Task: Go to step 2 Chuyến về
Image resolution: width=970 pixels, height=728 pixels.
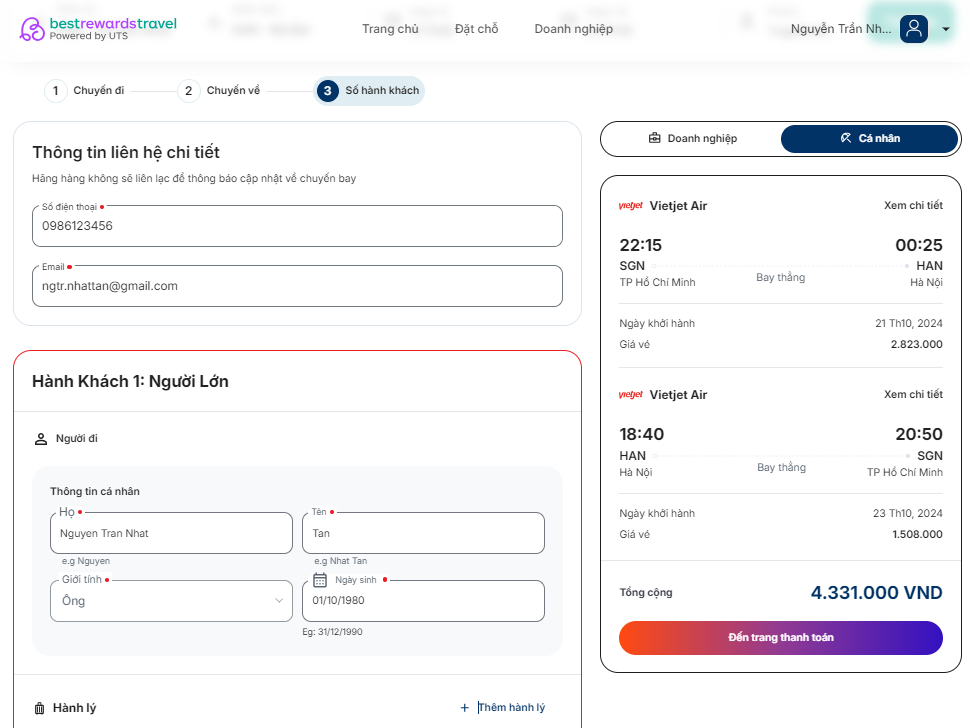Action: 219,91
